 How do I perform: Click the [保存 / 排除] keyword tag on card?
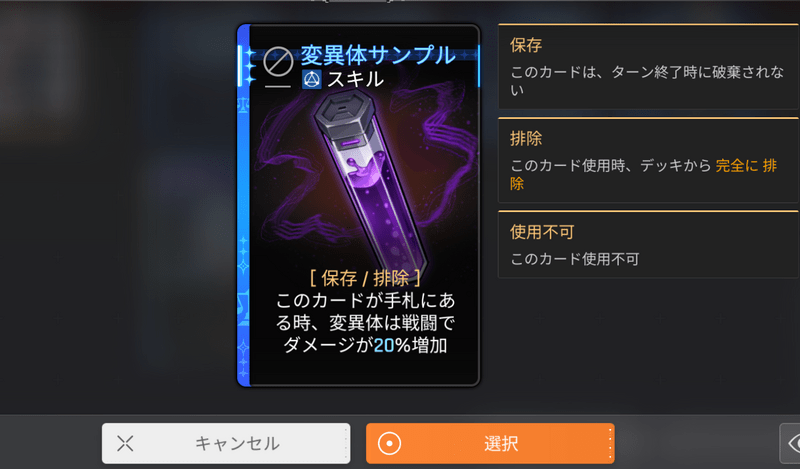click(x=365, y=278)
